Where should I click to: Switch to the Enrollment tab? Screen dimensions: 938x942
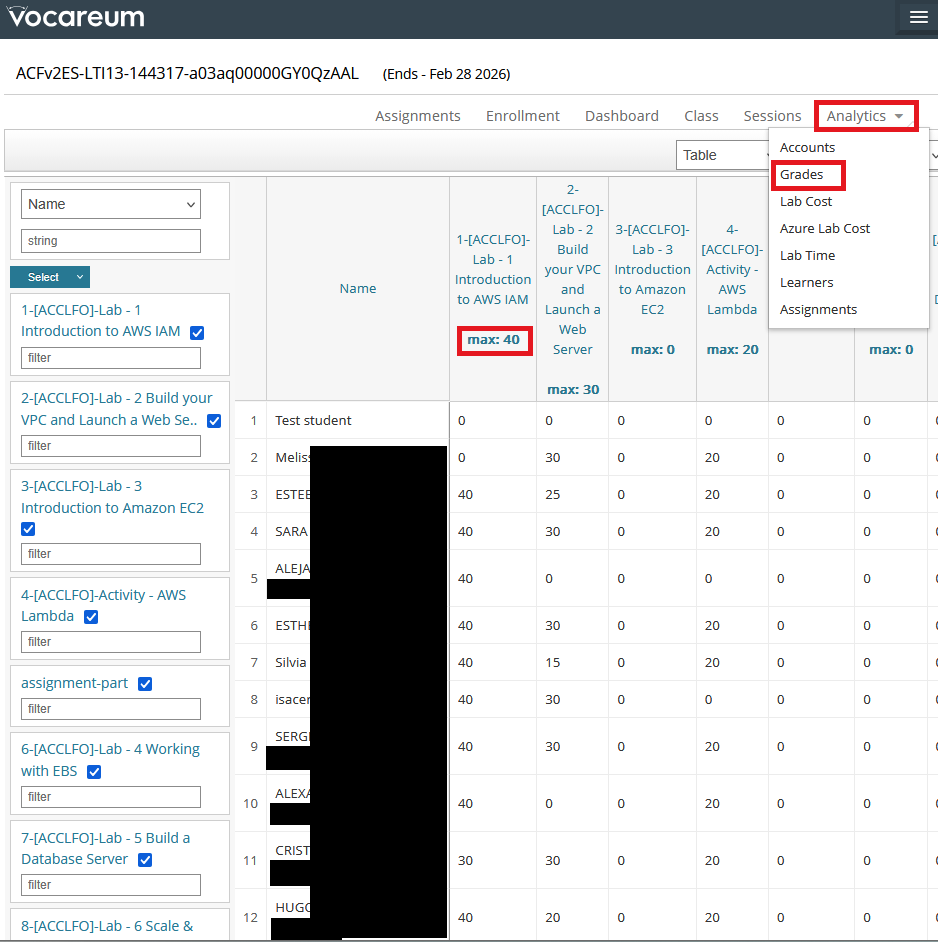click(x=522, y=116)
